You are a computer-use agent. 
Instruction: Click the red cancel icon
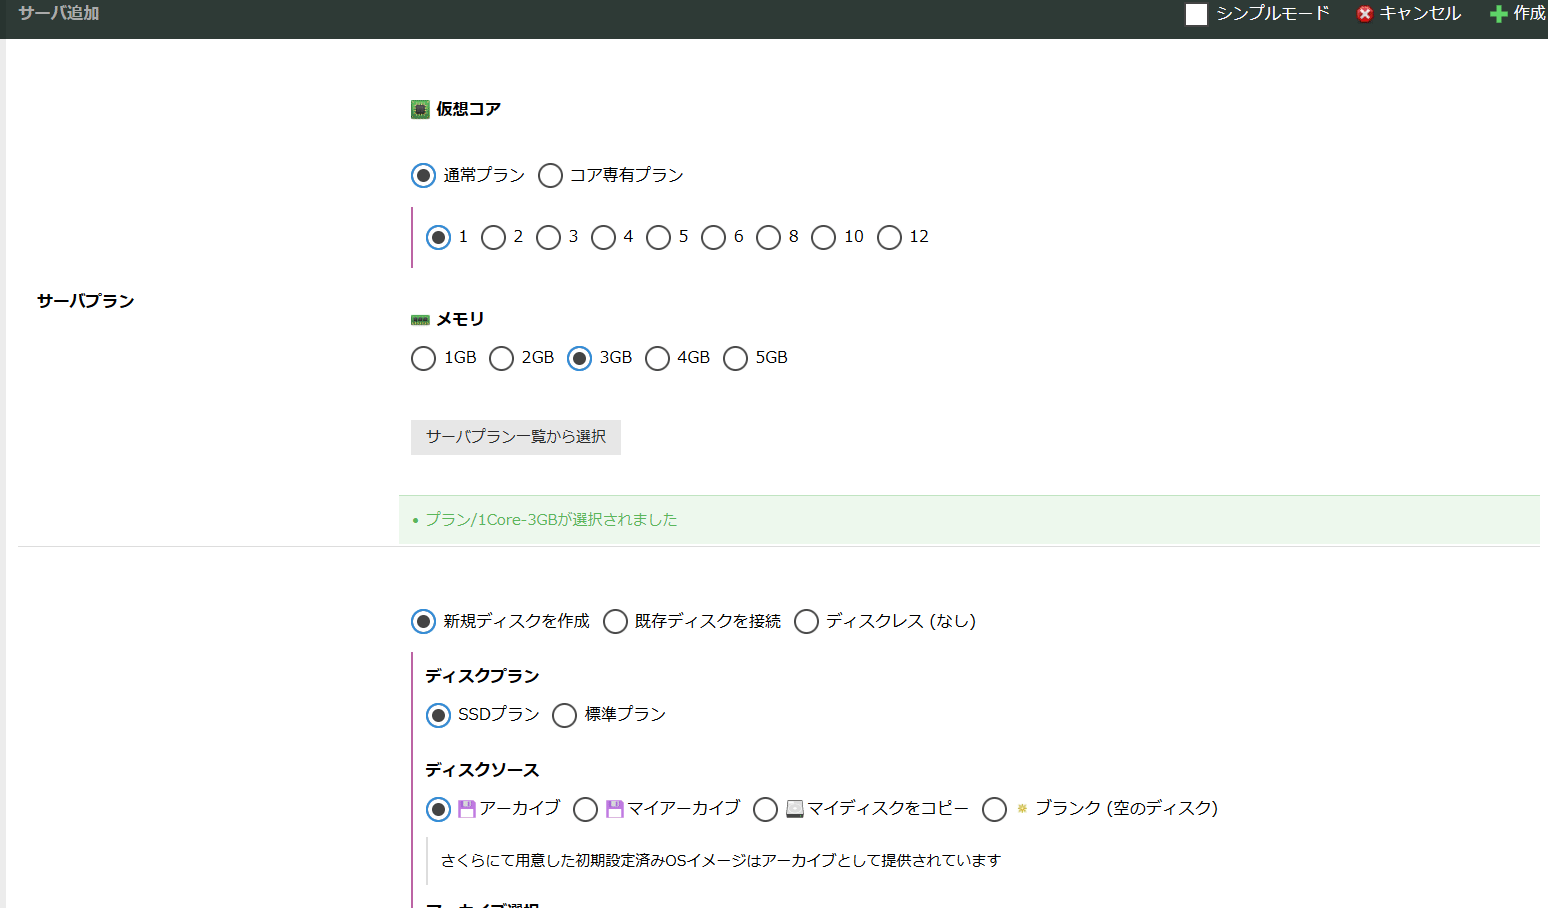(1364, 14)
